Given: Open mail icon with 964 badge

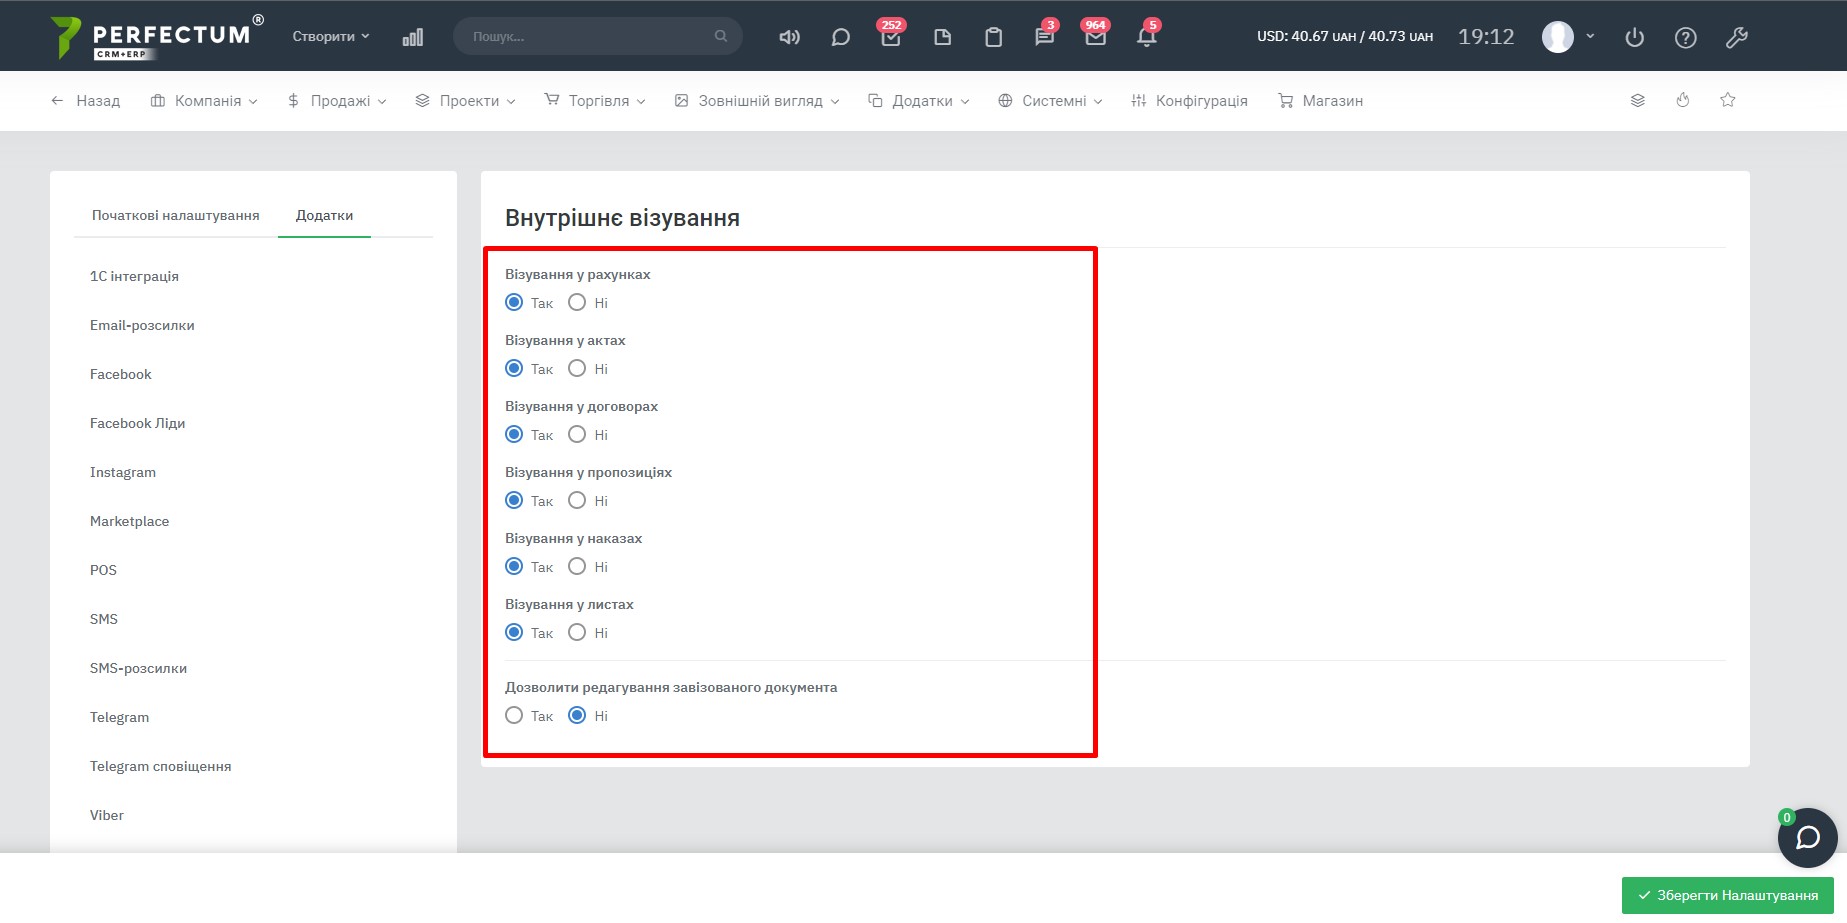Looking at the screenshot, I should [1095, 37].
